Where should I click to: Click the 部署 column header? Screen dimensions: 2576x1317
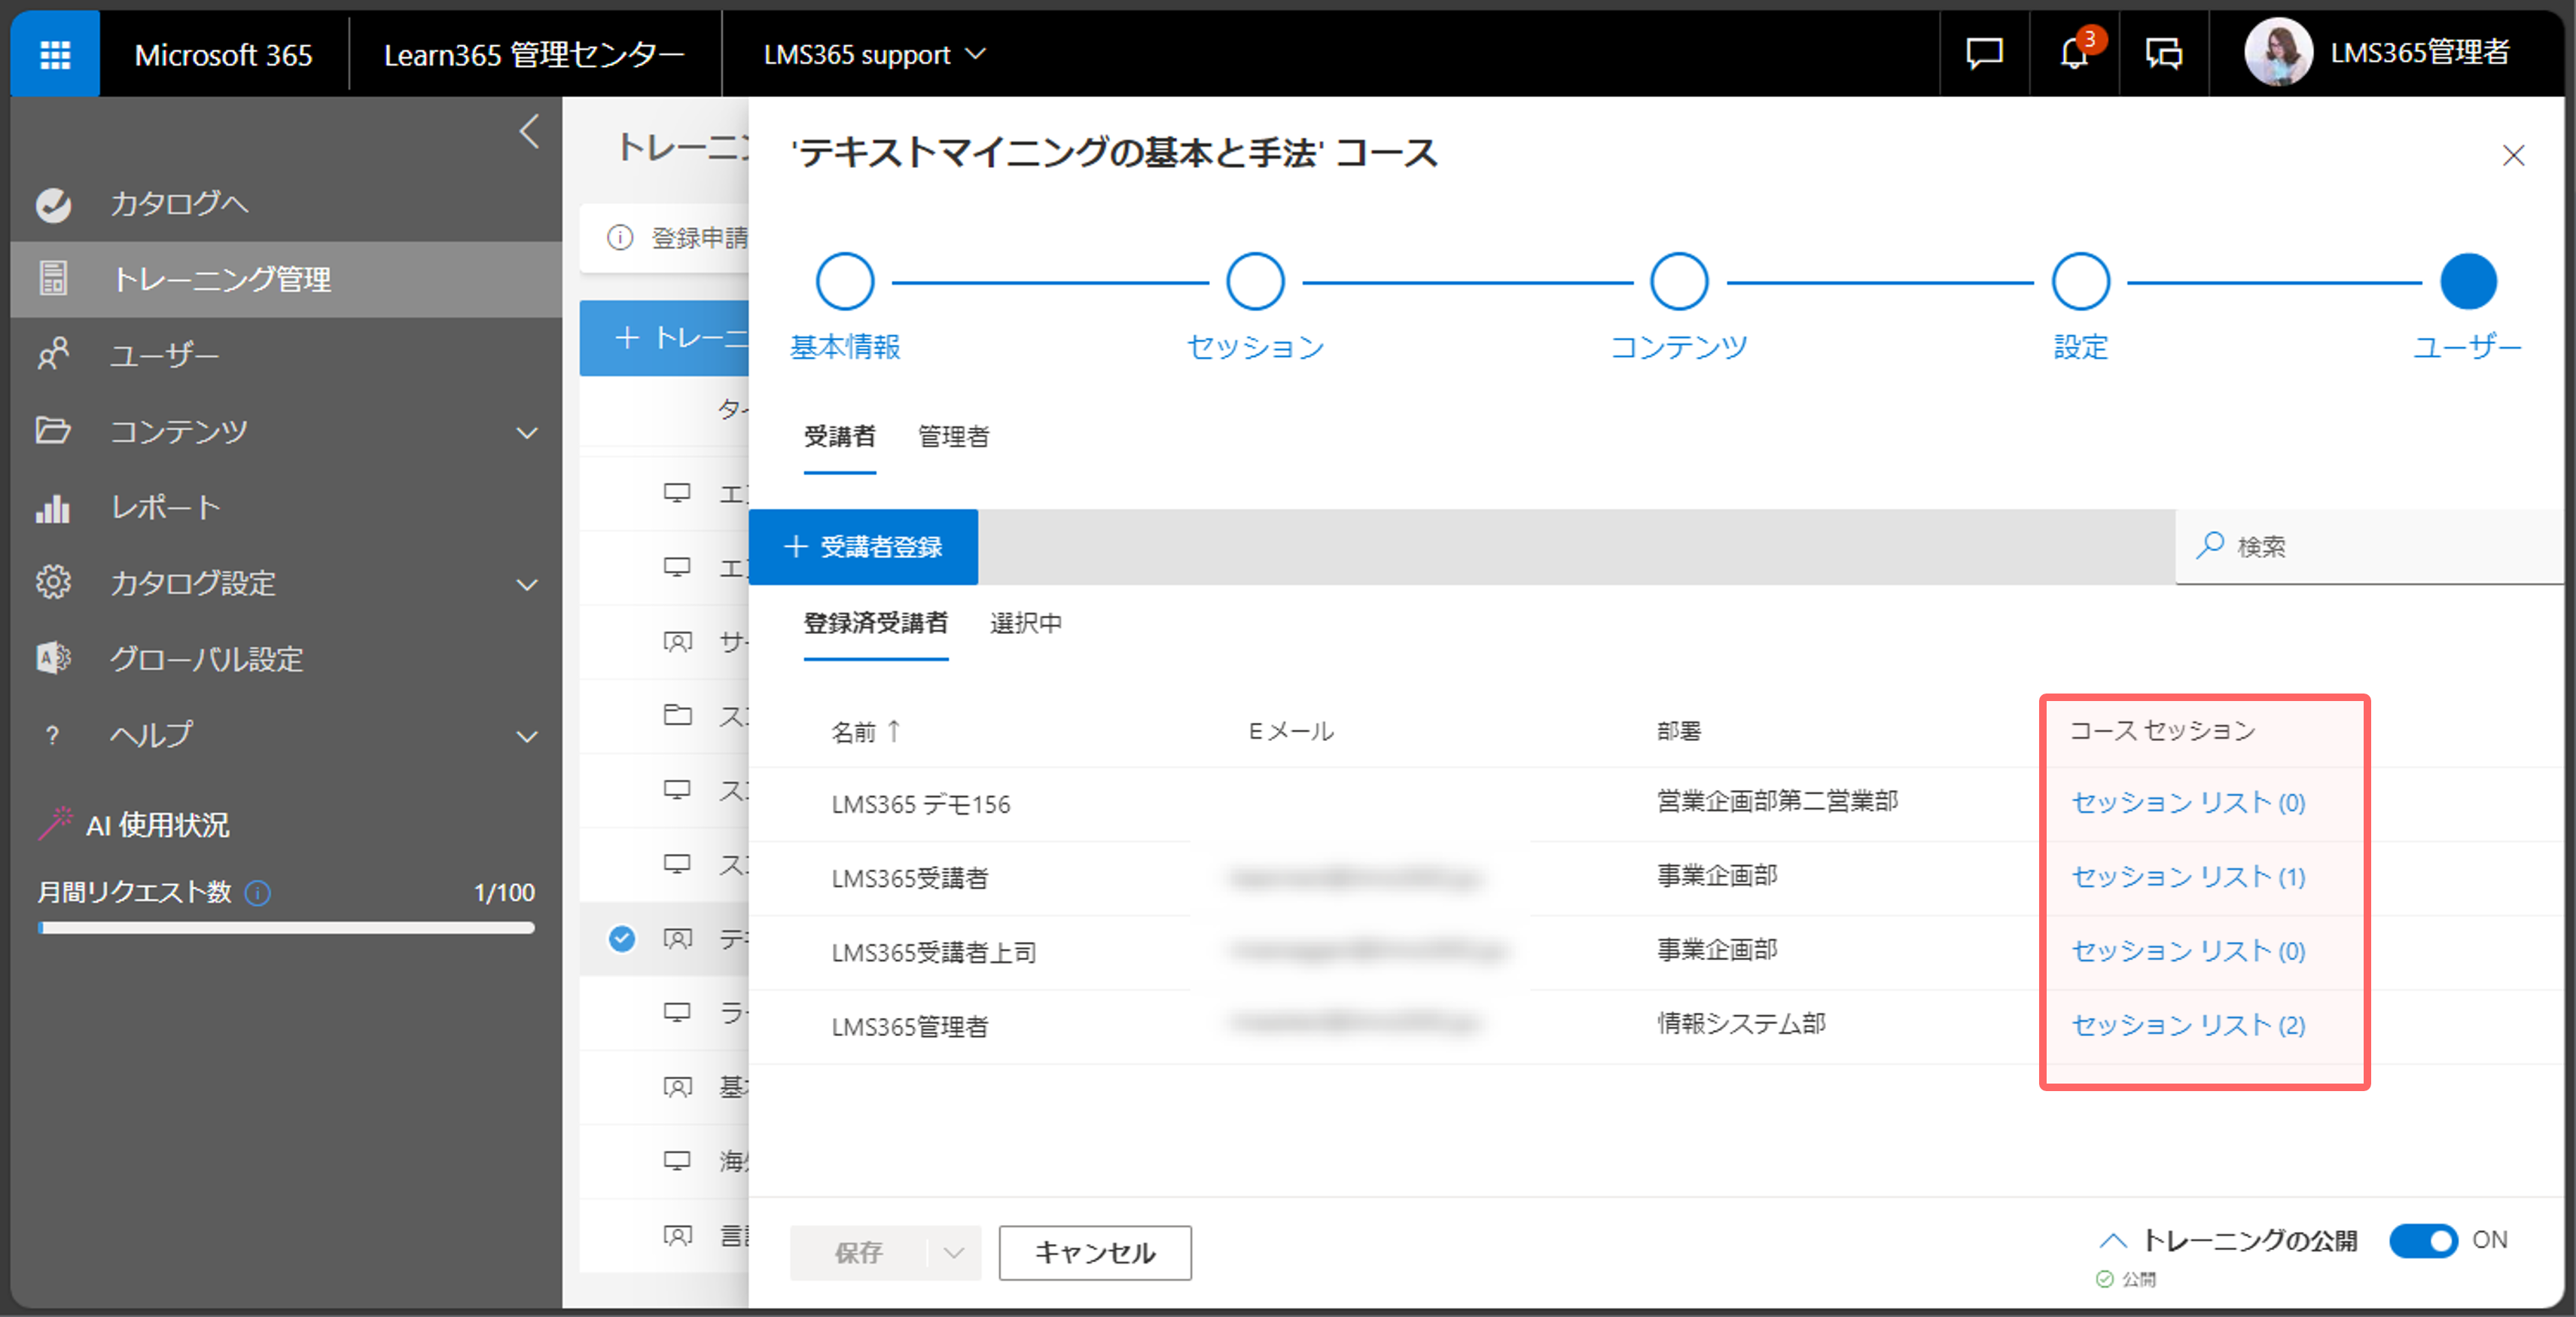point(1679,731)
